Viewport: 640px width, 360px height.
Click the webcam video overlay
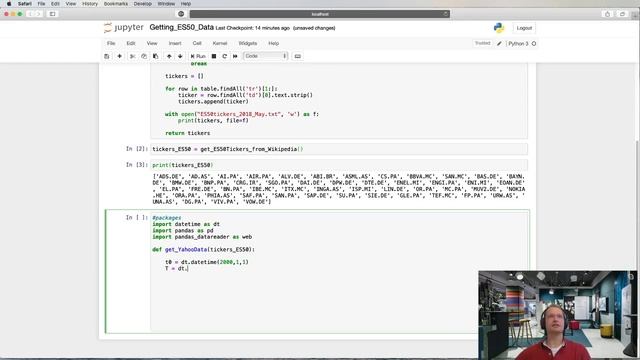tap(558, 315)
